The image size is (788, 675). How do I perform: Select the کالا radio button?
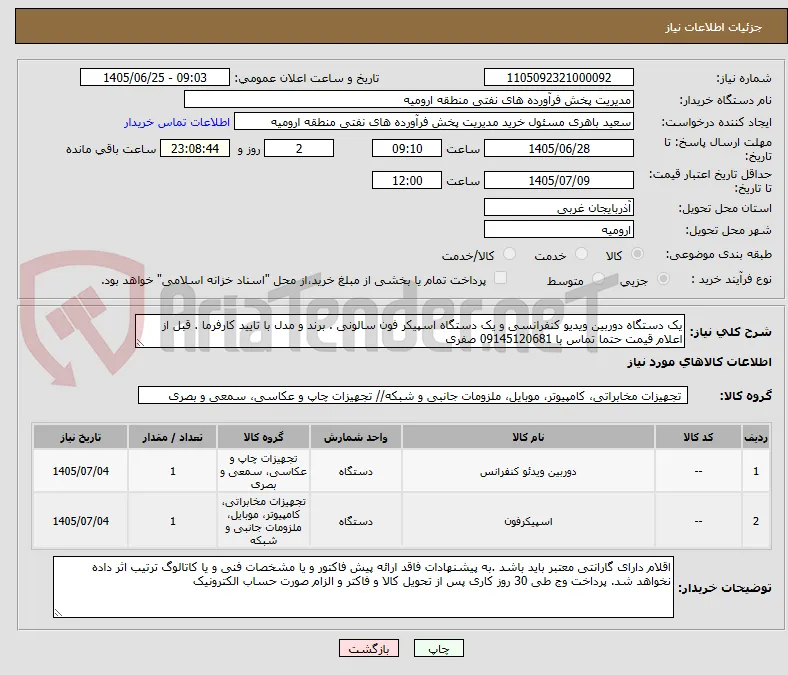coord(637,254)
